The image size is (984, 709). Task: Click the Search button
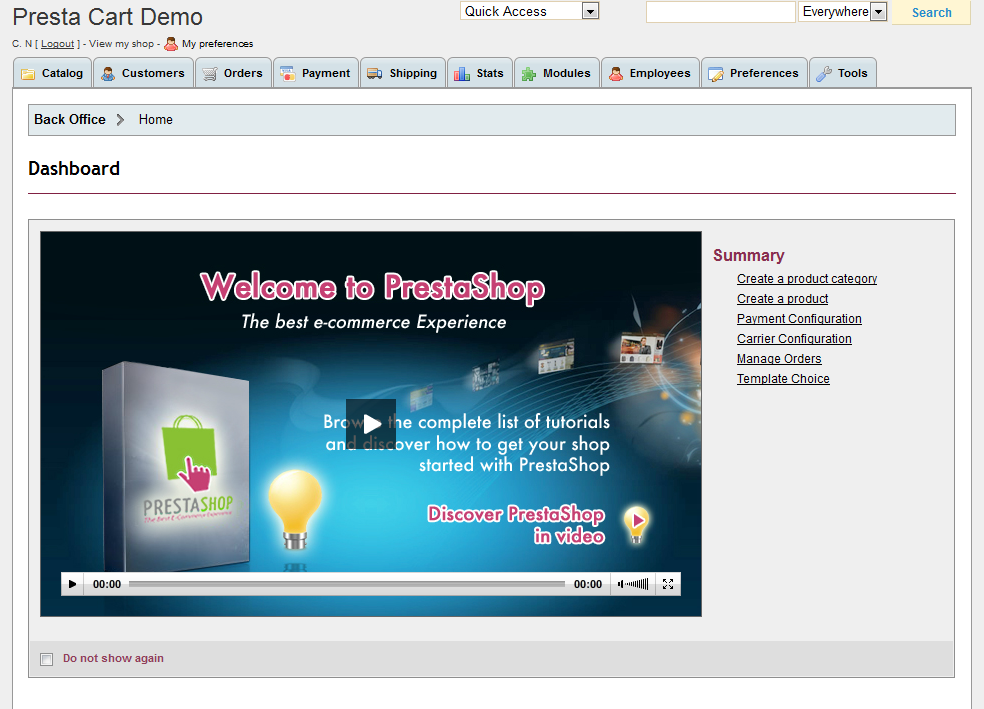point(931,13)
